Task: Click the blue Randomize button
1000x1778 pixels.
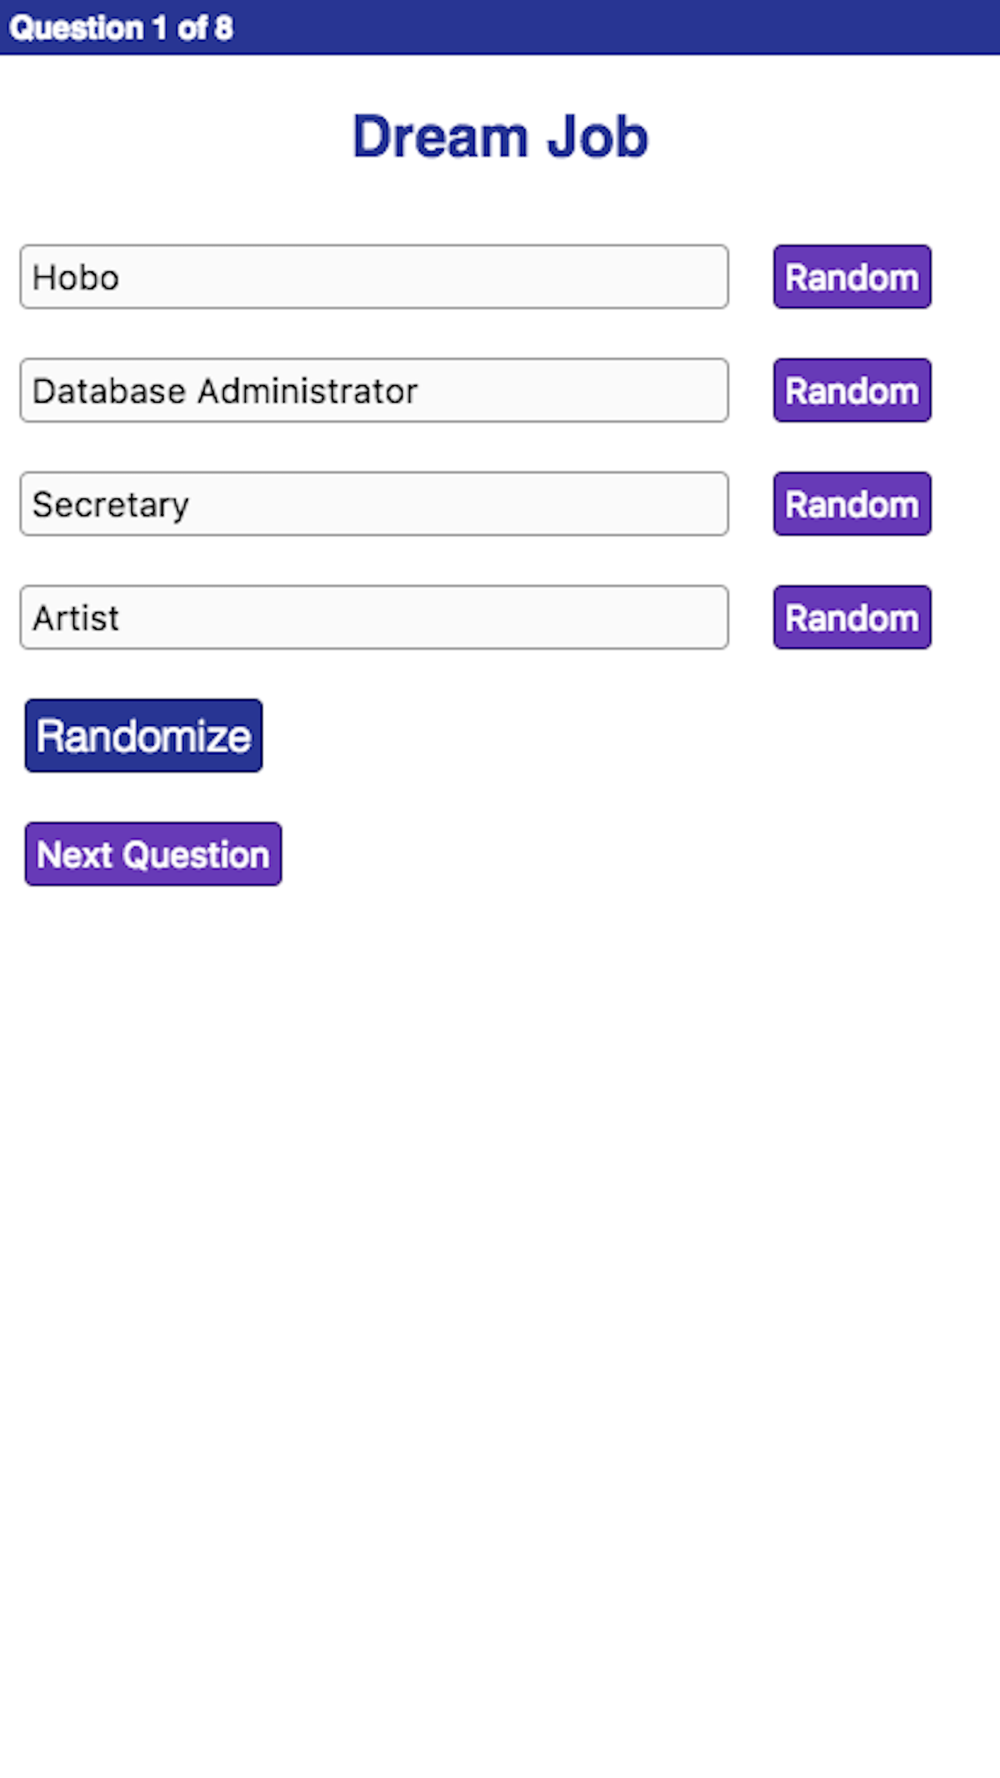Action: (x=144, y=736)
